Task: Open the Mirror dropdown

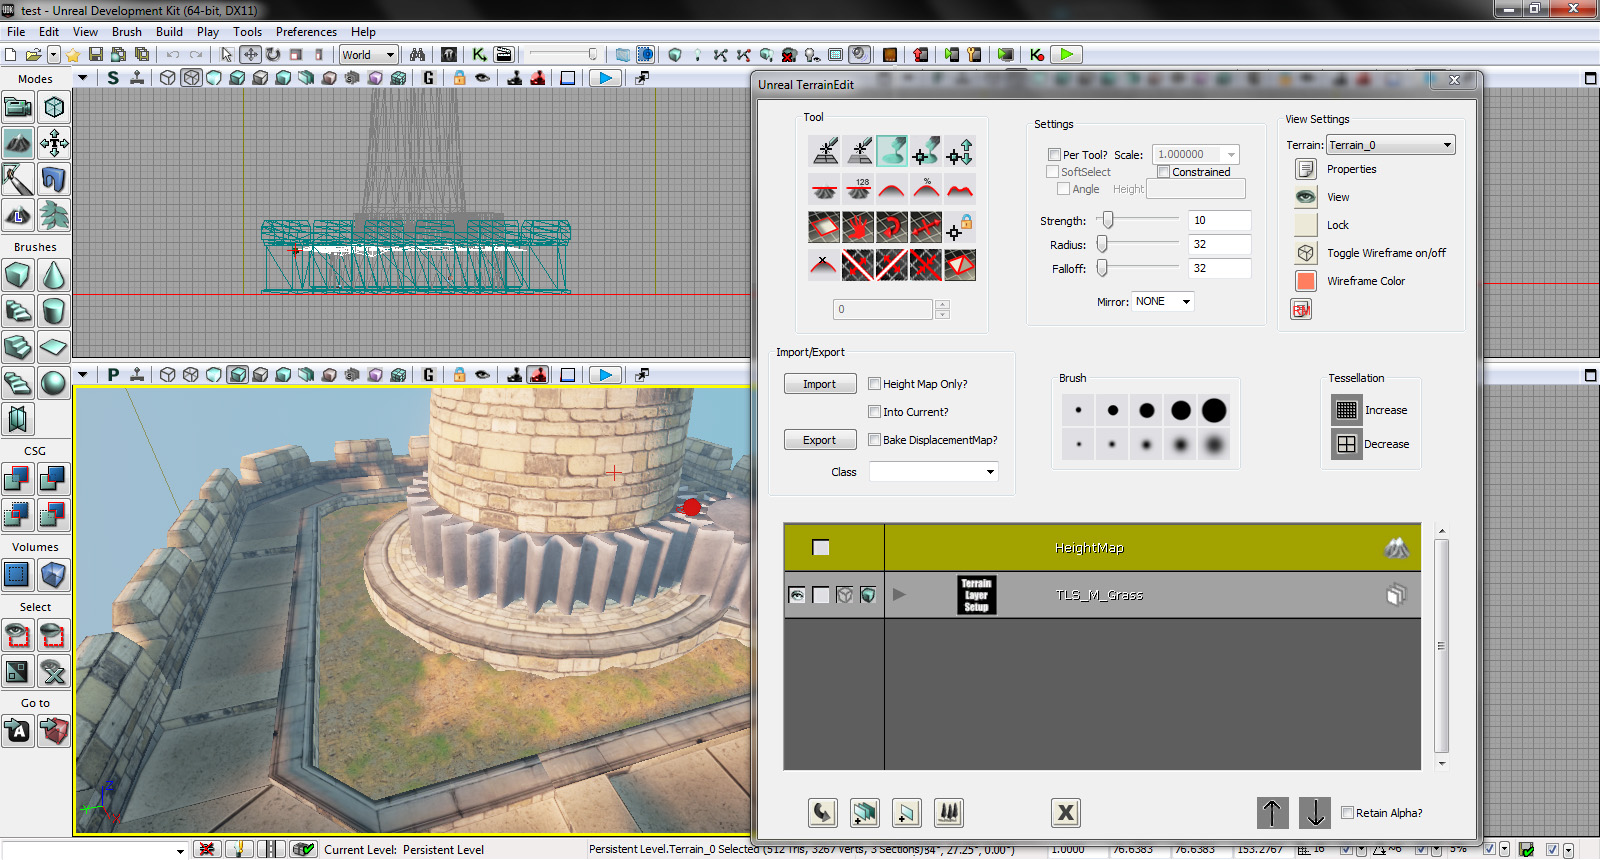Action: tap(1163, 301)
